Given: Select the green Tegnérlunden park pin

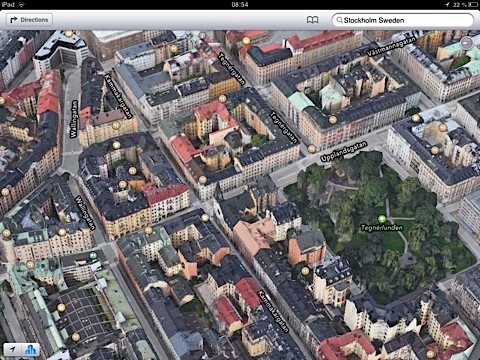Looking at the screenshot, I should [x=382, y=219].
